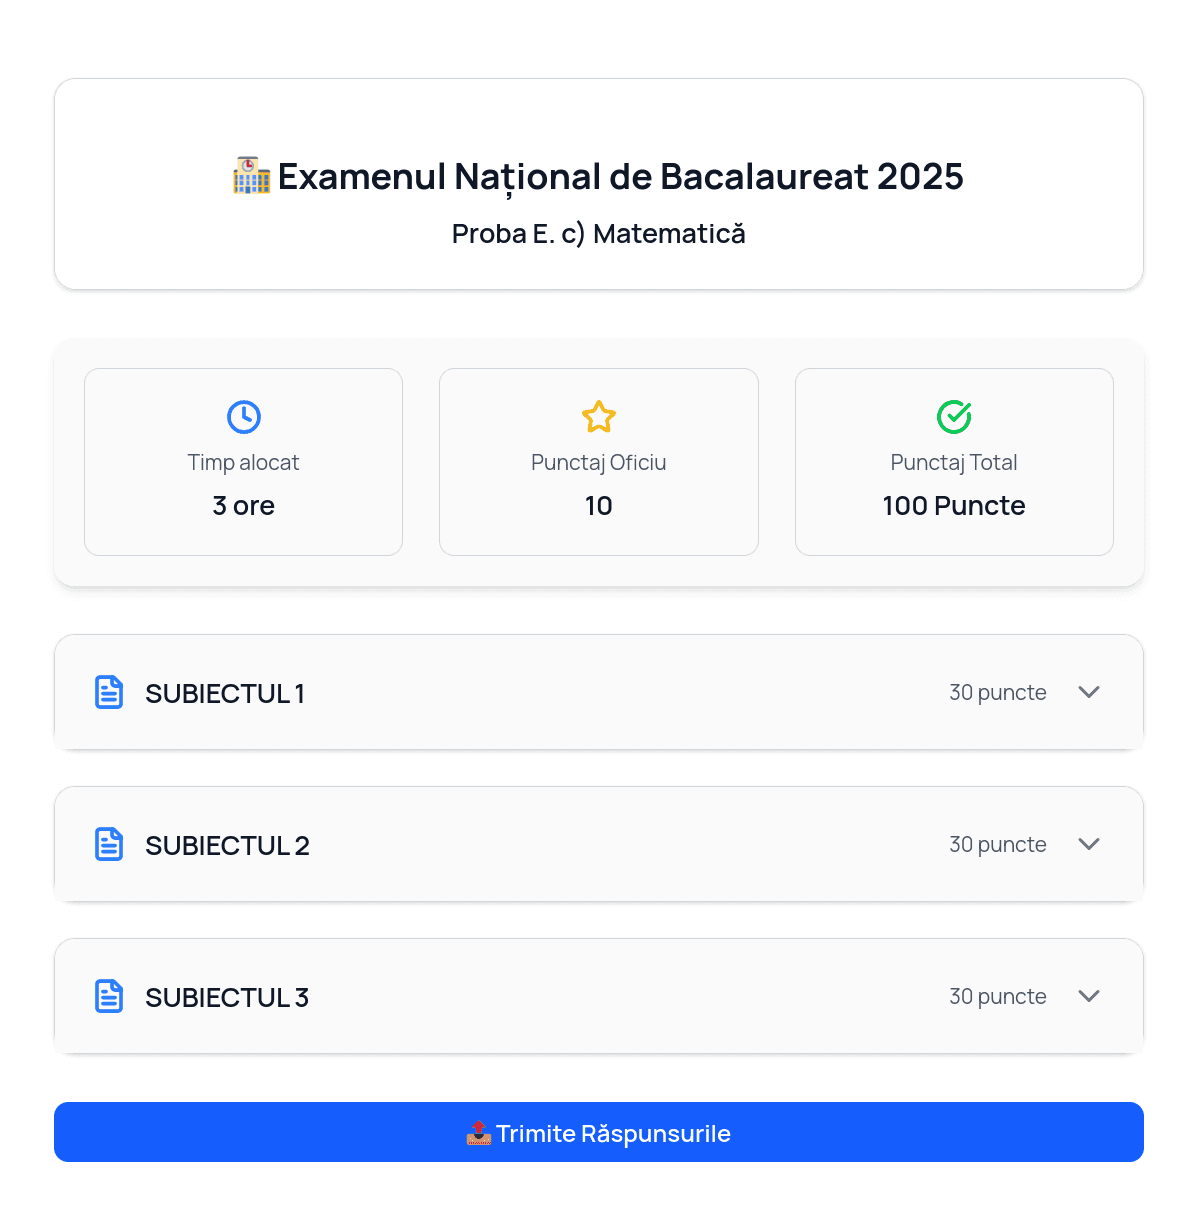
Task: Click the school building icon in header
Action: point(251,176)
